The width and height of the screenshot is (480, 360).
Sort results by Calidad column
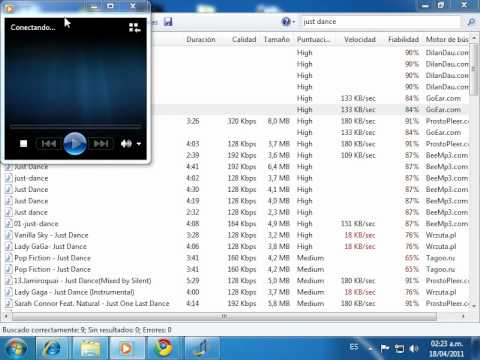(244, 39)
